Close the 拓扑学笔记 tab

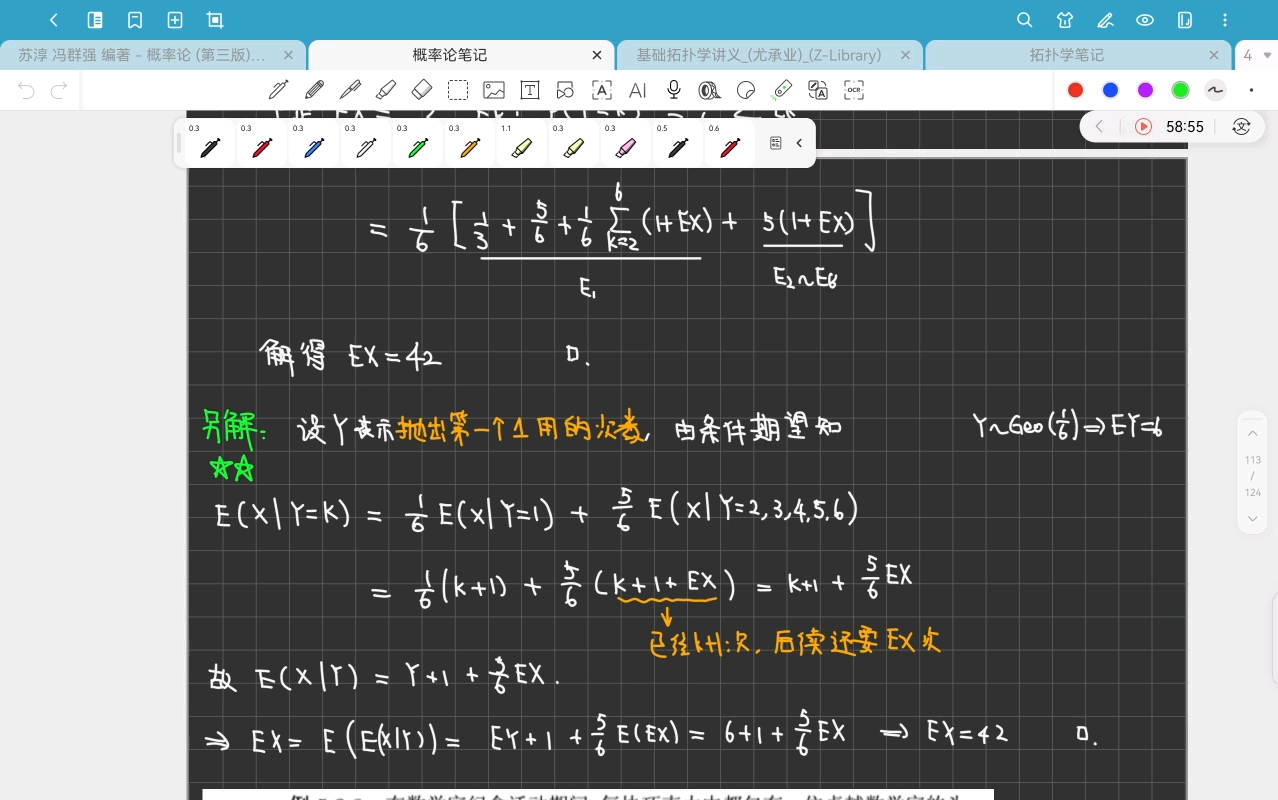(x=1215, y=55)
